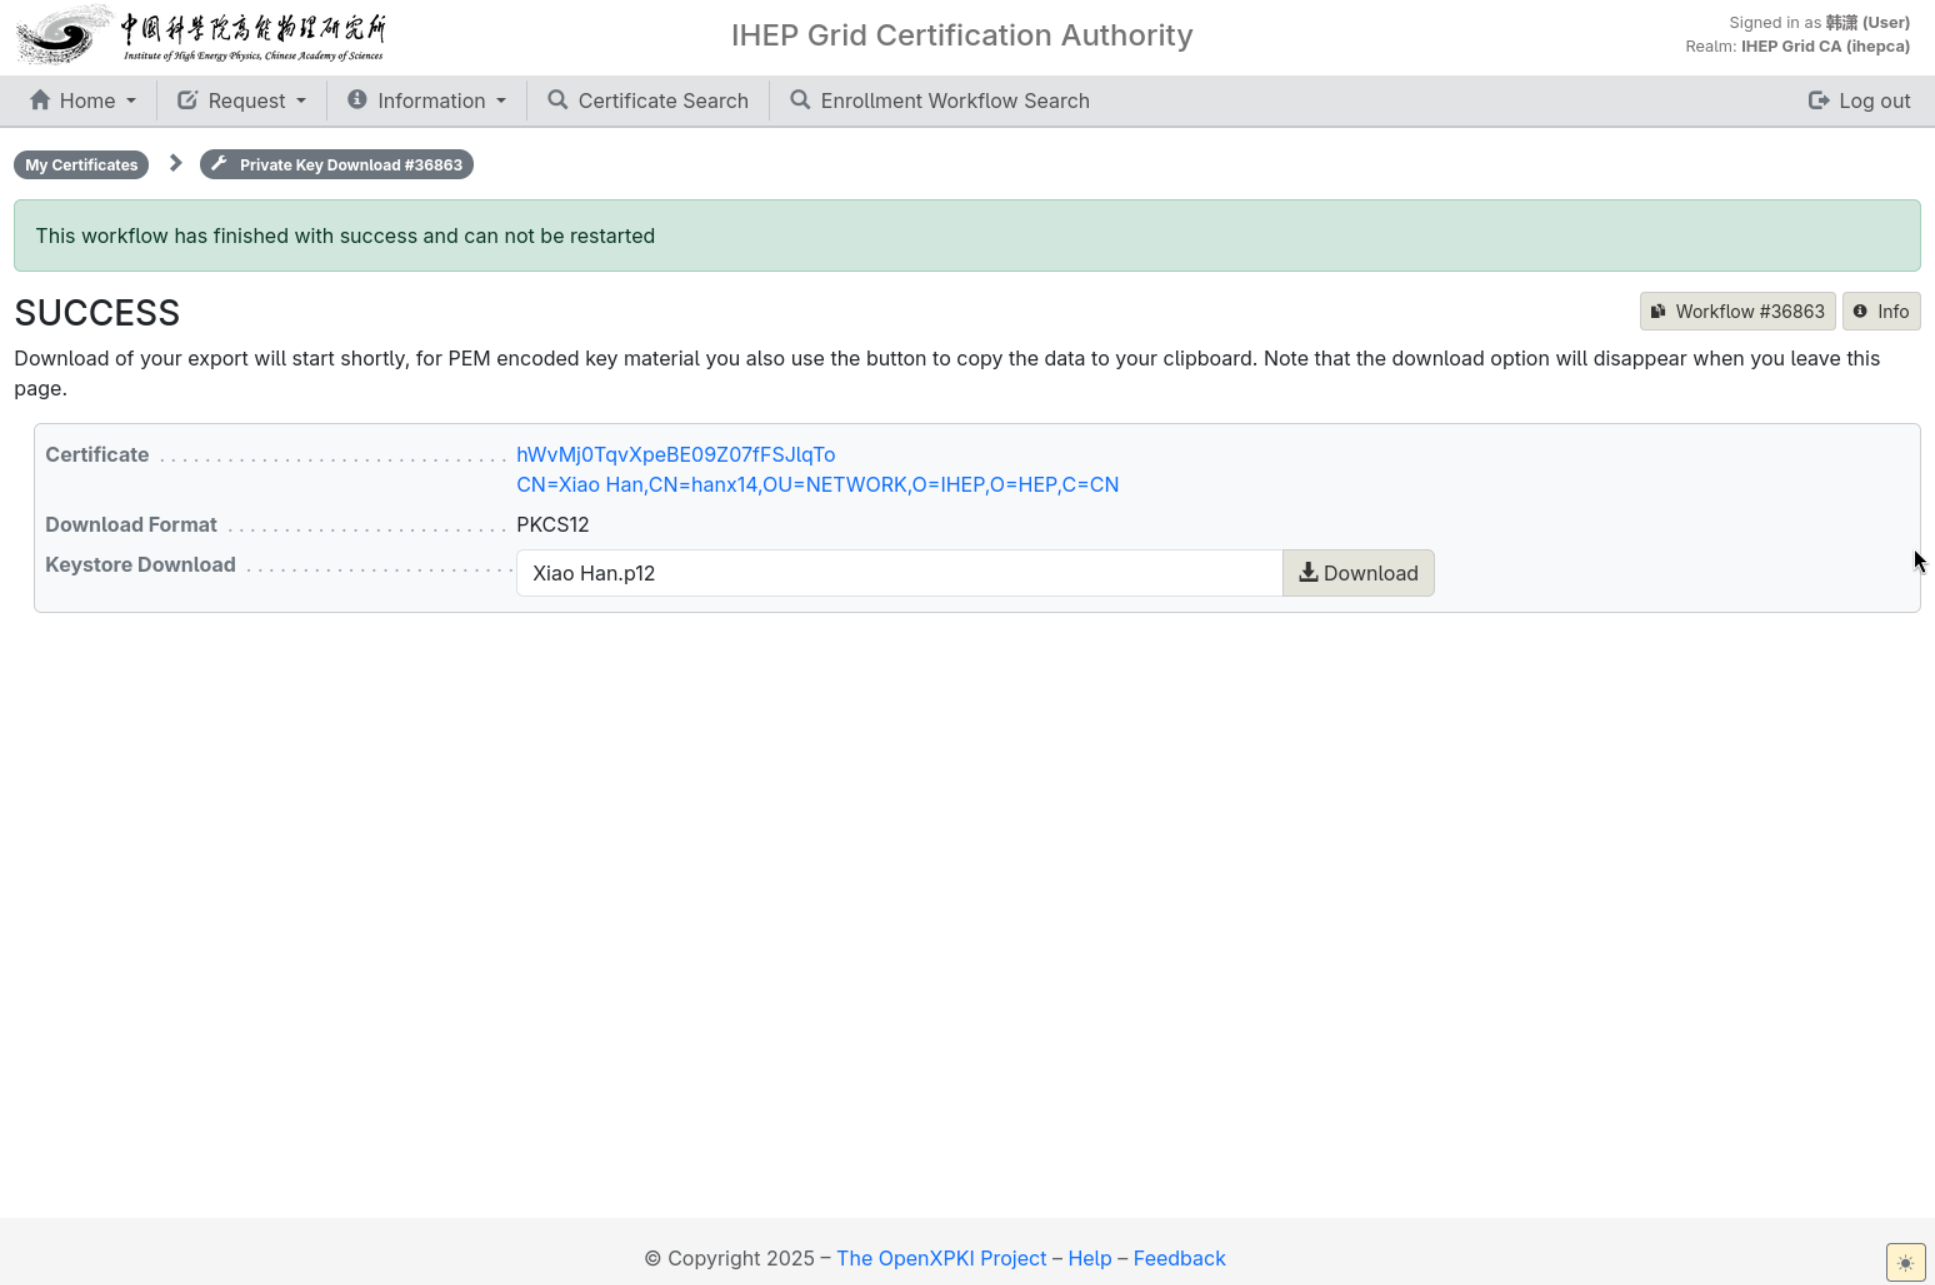Log out of the session

(x=1860, y=101)
